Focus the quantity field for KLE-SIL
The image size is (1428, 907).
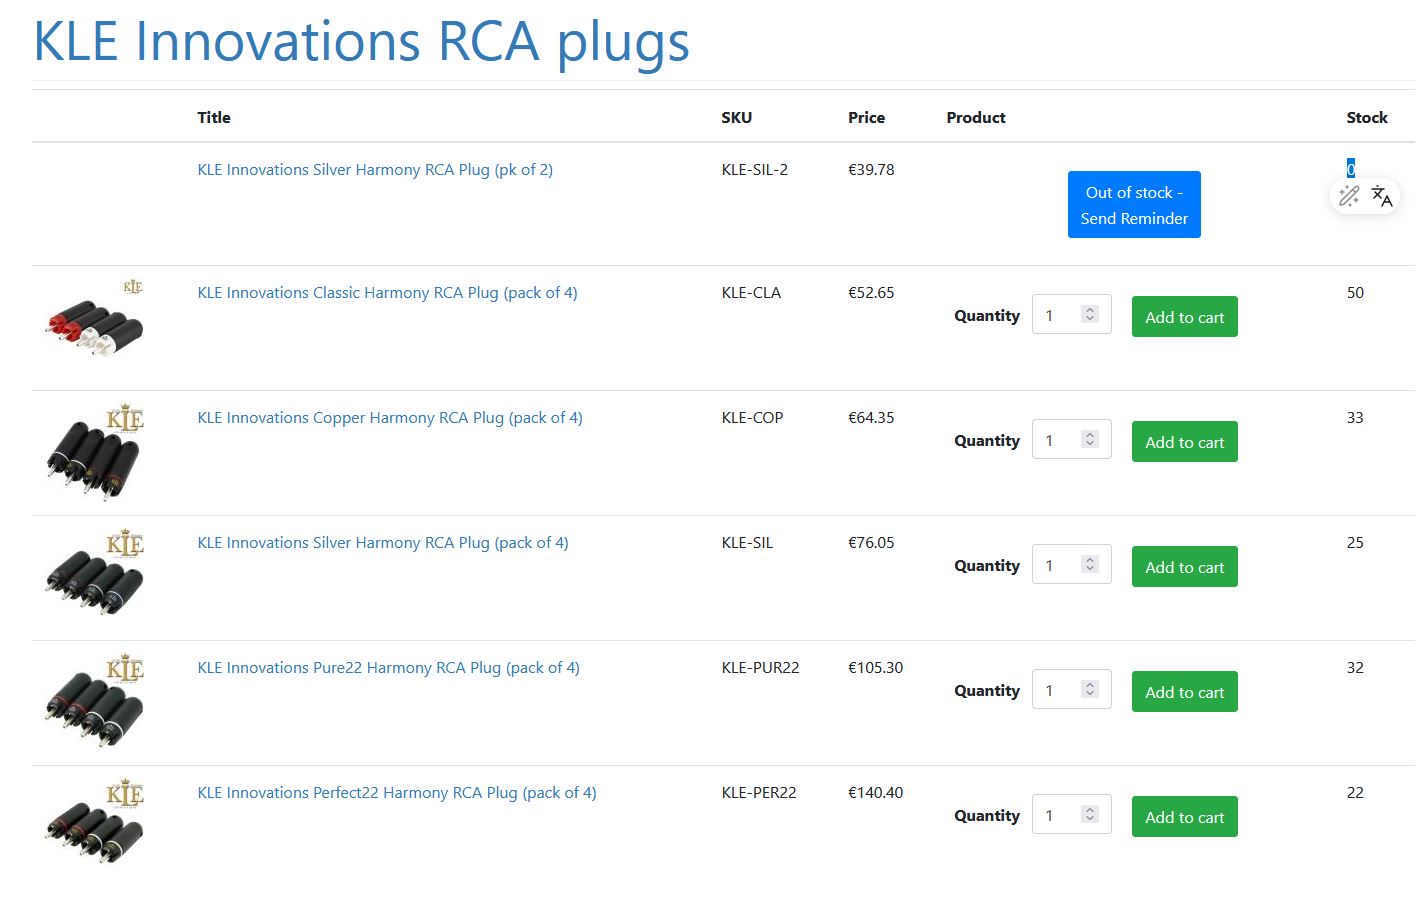(1071, 565)
